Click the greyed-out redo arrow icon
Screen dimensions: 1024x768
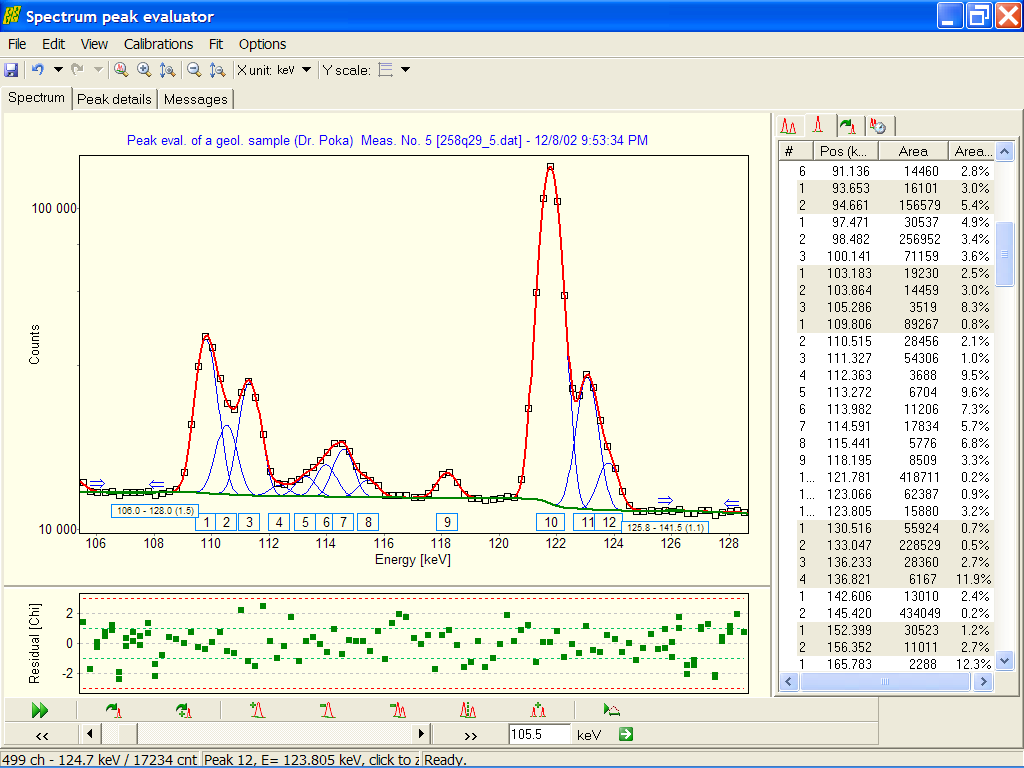(77, 70)
